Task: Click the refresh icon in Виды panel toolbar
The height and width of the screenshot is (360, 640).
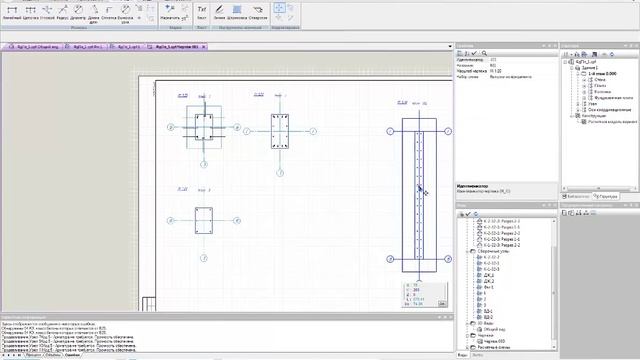Action: point(476,214)
